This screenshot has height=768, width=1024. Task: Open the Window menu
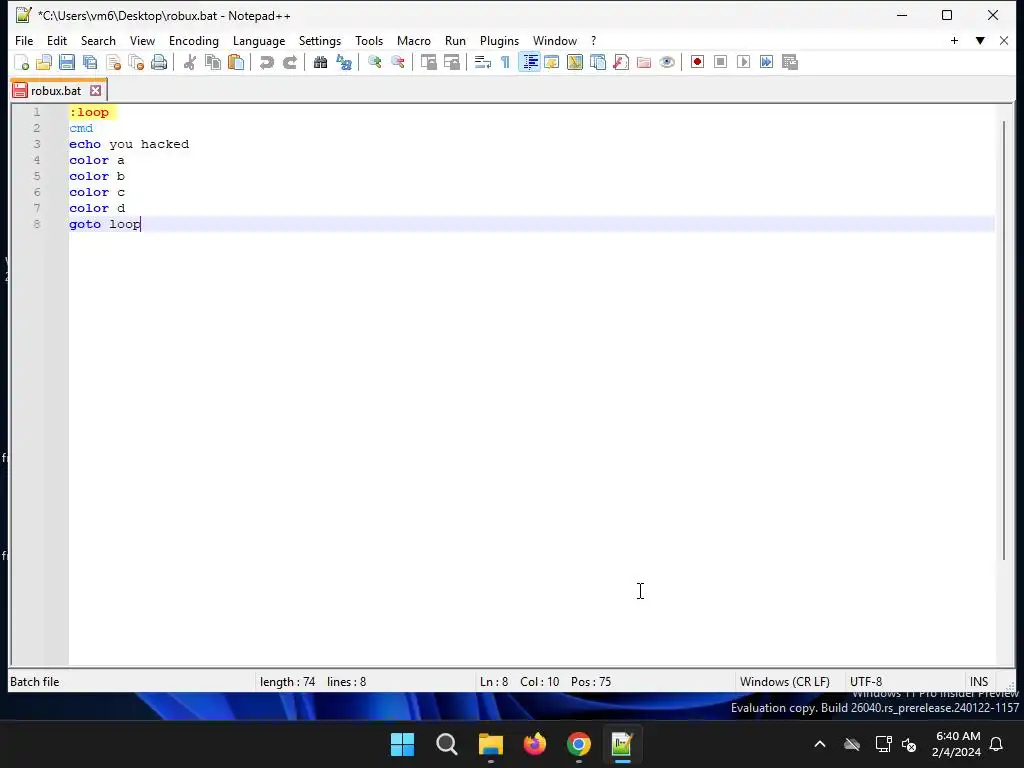pyautogui.click(x=554, y=40)
